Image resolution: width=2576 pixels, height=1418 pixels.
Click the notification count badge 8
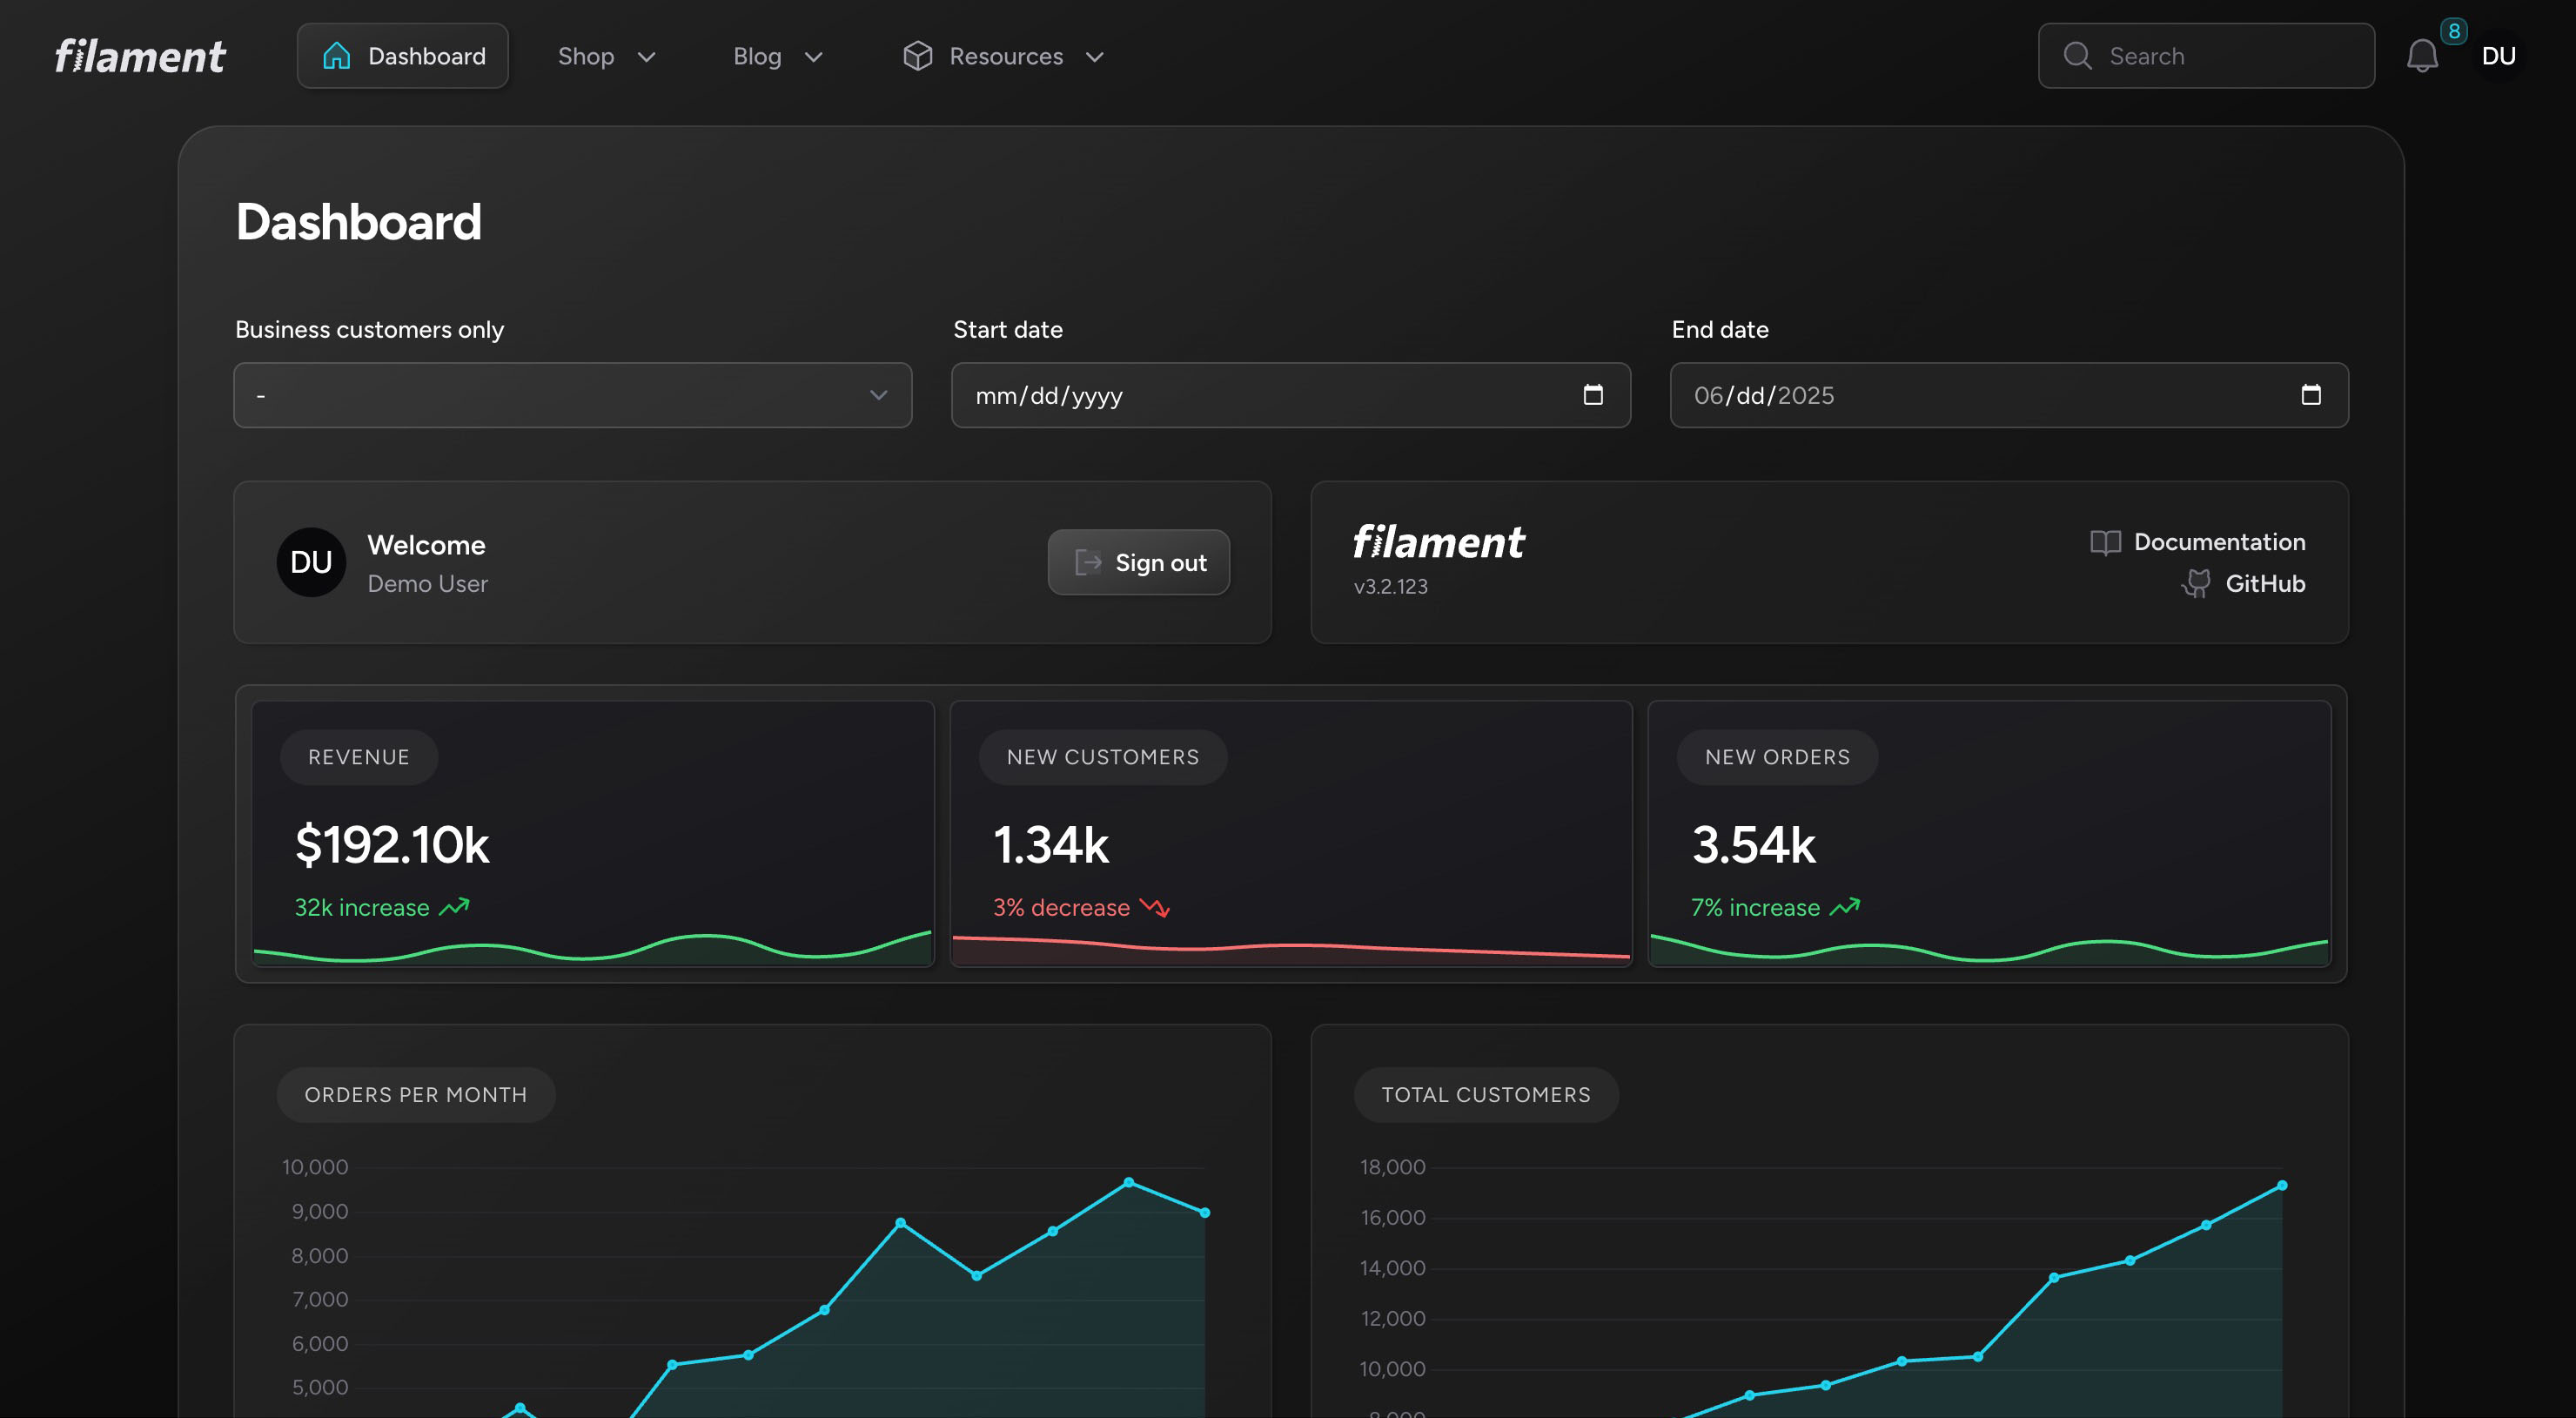(x=2454, y=31)
